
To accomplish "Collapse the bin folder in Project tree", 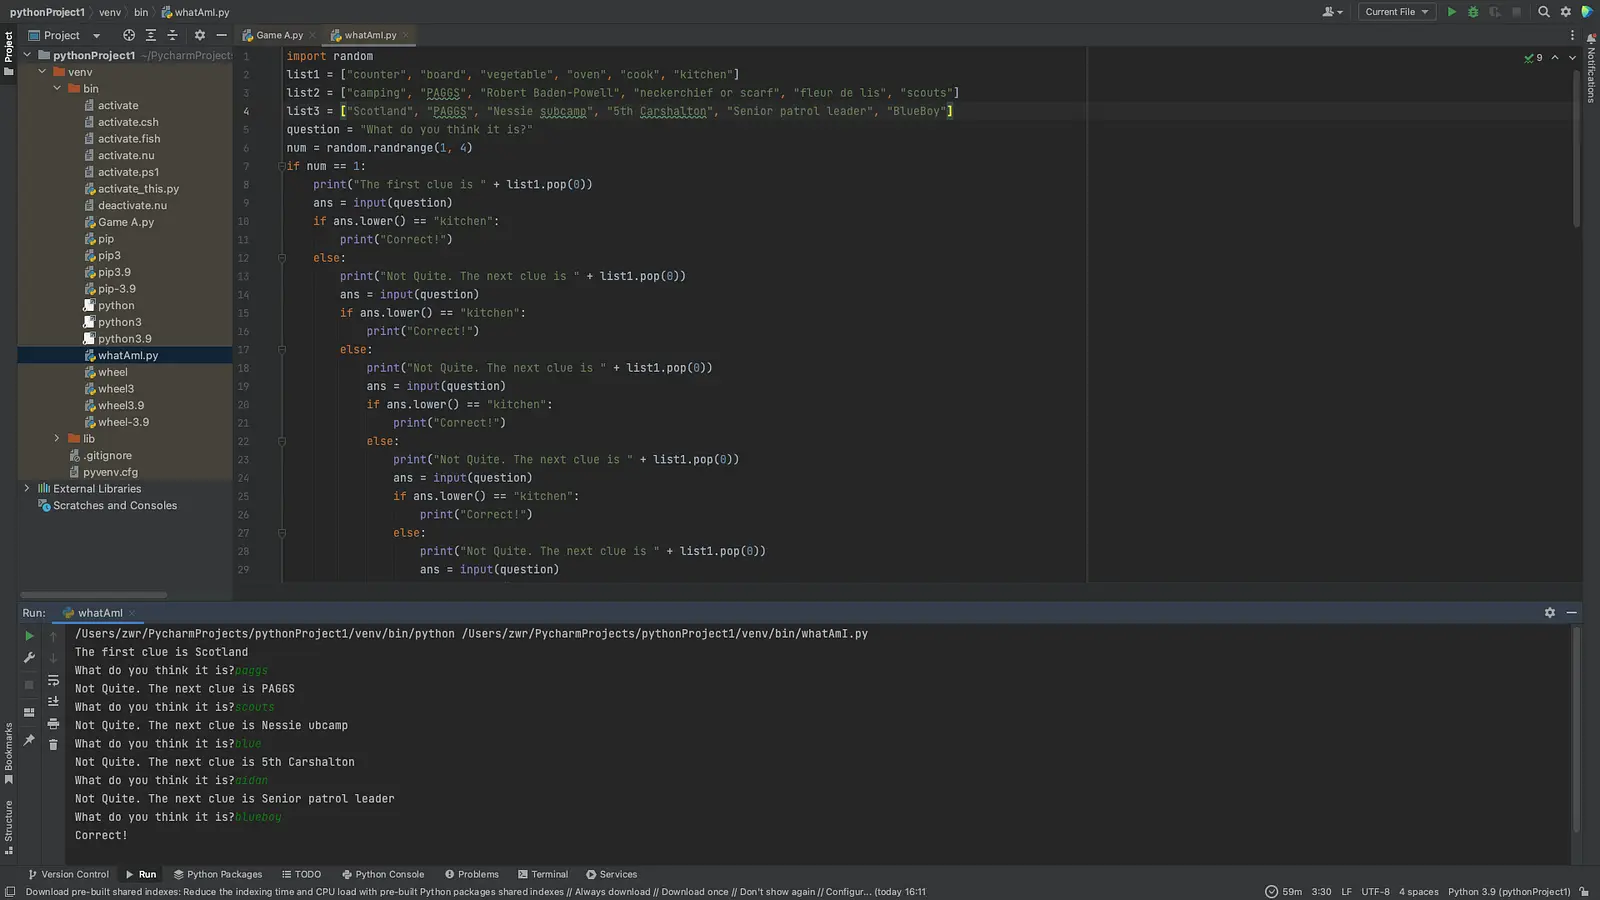I will pos(57,88).
